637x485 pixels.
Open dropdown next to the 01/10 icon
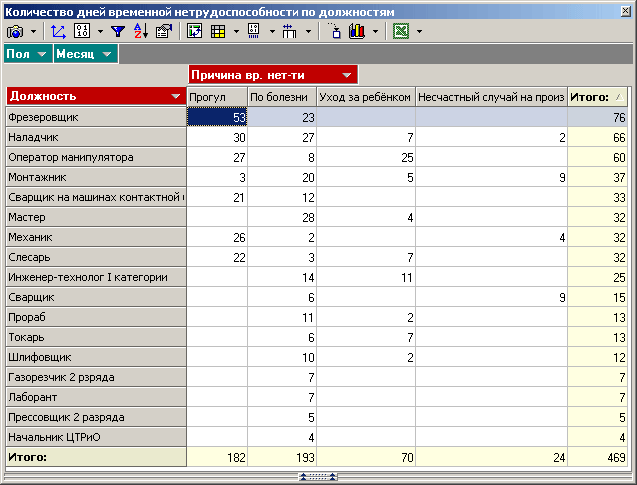click(x=100, y=31)
